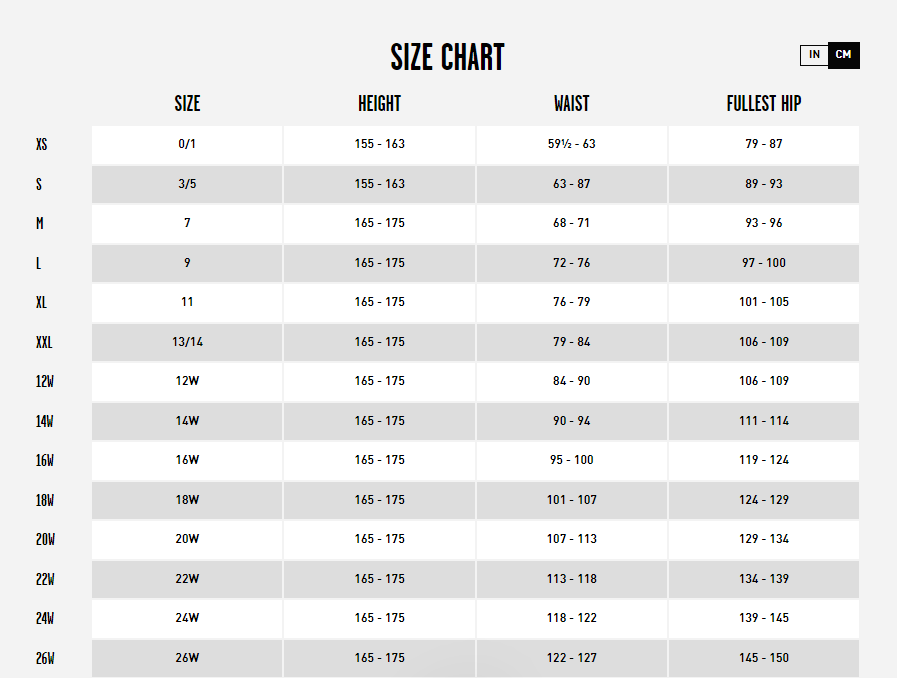Select the CM unit toggle
The width and height of the screenshot is (897, 678).
coord(843,55)
